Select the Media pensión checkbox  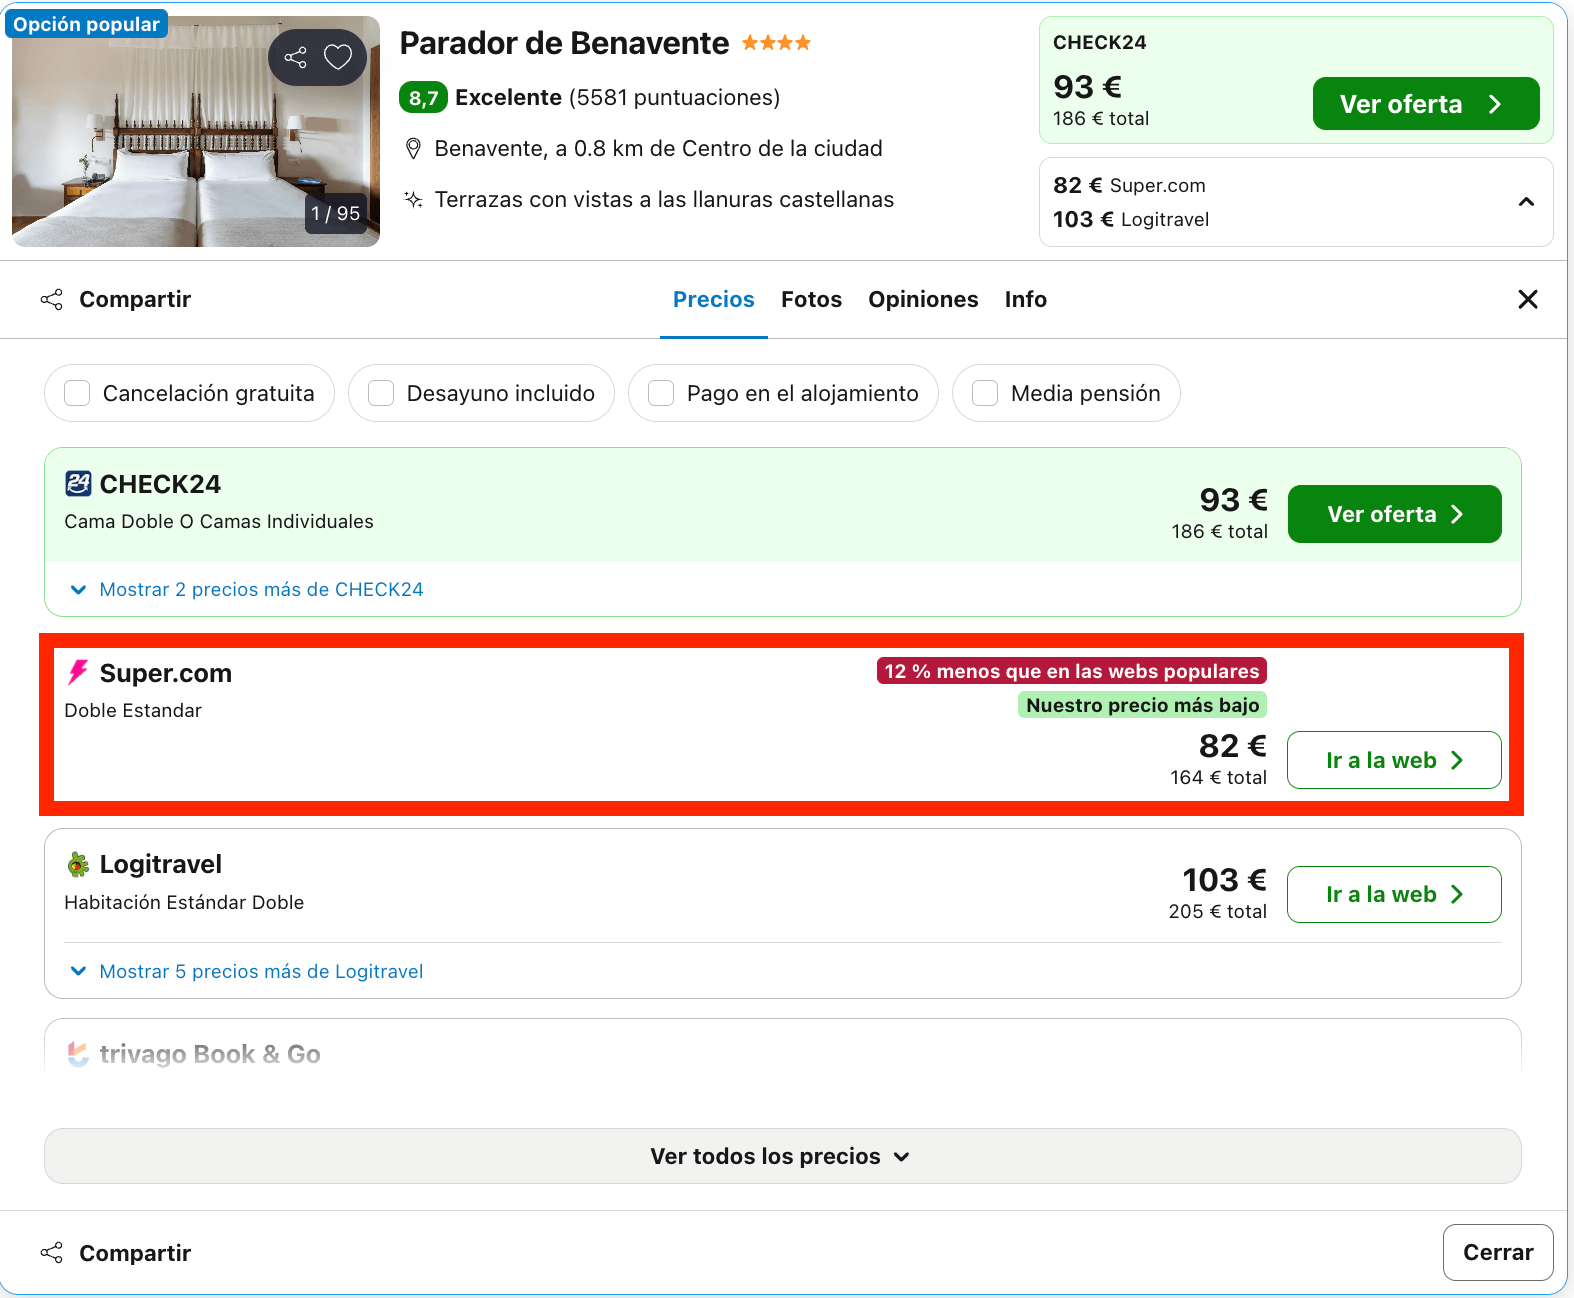[985, 393]
